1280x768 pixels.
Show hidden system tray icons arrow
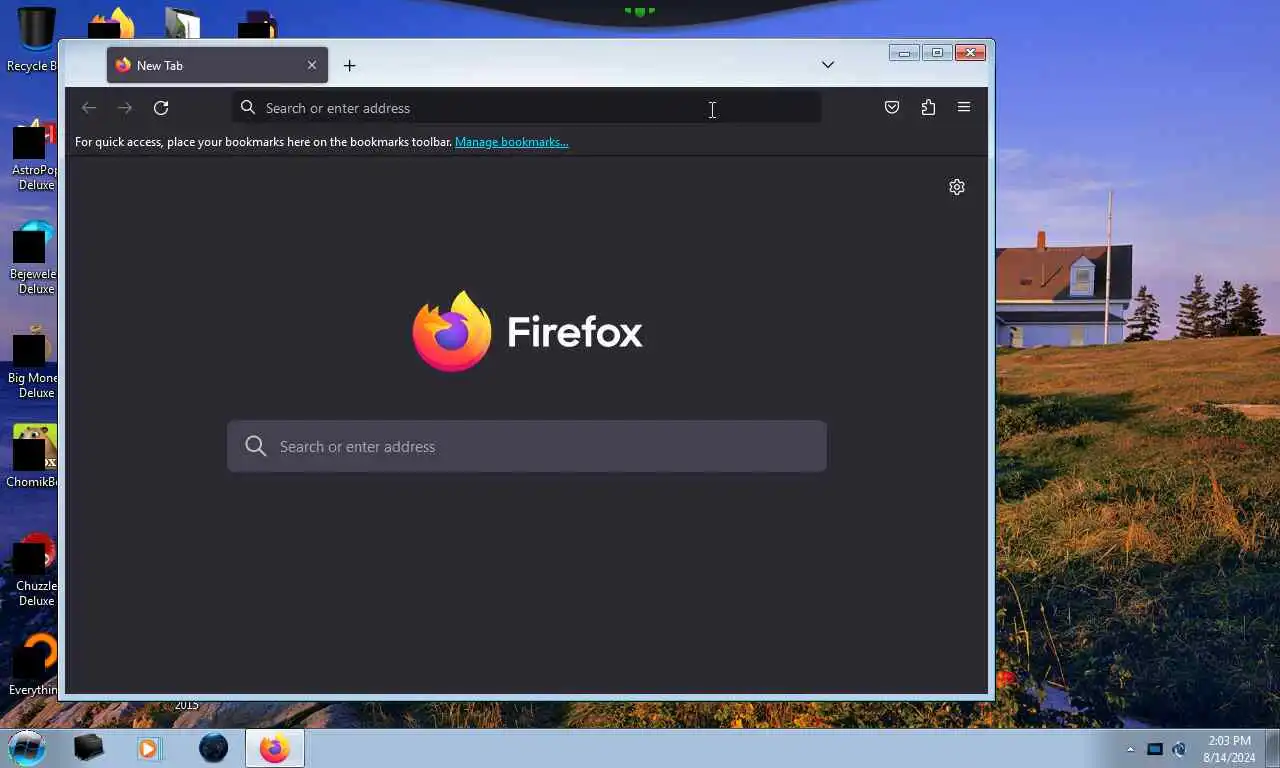pyautogui.click(x=1131, y=749)
